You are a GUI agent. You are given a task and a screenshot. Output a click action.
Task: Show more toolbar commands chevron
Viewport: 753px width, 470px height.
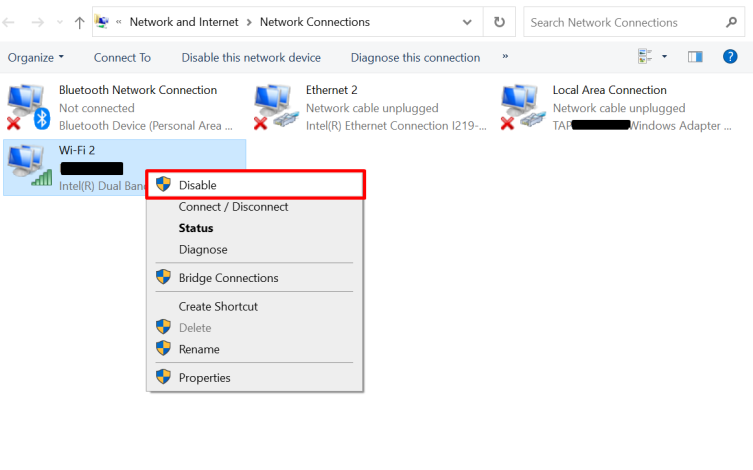[x=505, y=57]
